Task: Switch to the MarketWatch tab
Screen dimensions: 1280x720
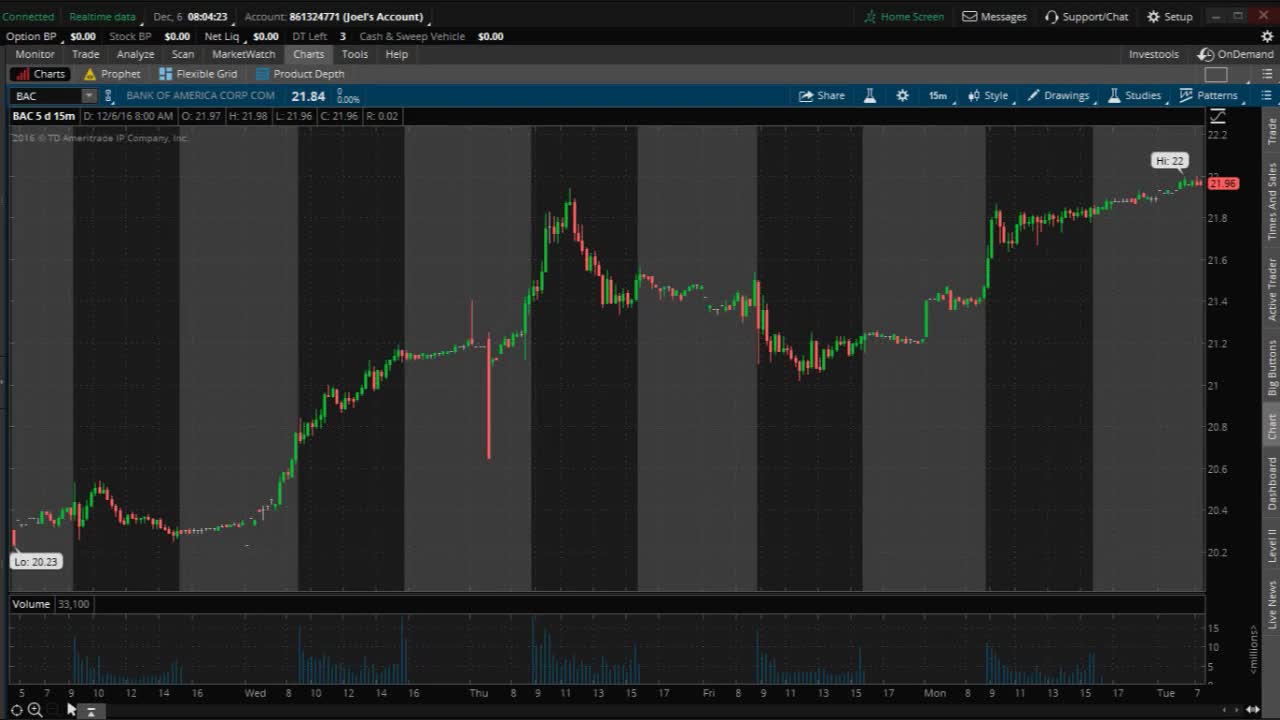Action: click(x=244, y=54)
